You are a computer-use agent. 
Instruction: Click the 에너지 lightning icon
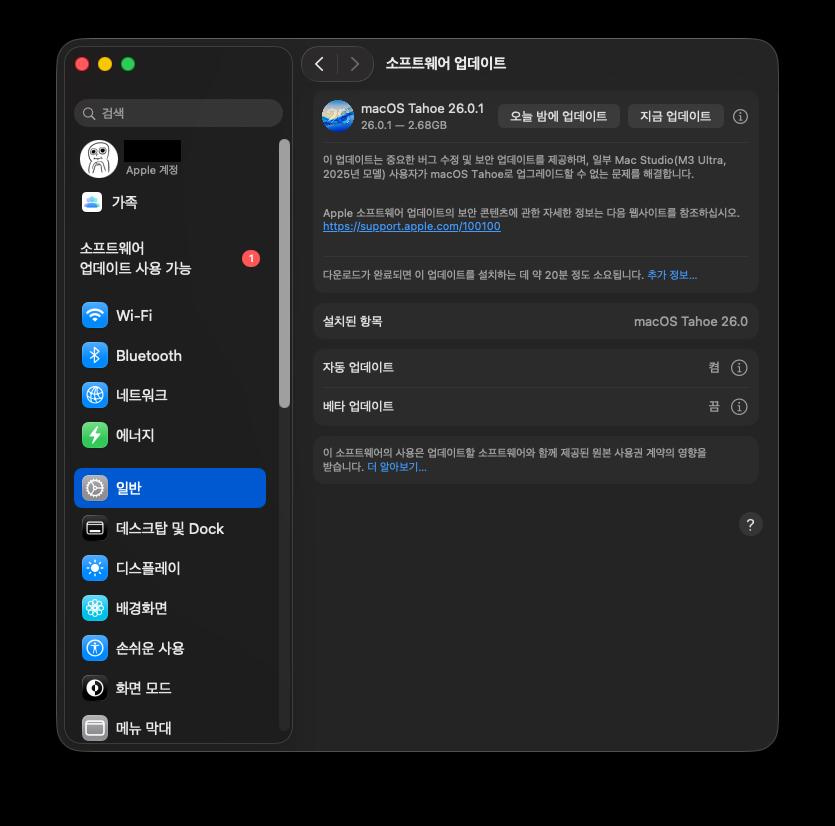click(x=95, y=436)
